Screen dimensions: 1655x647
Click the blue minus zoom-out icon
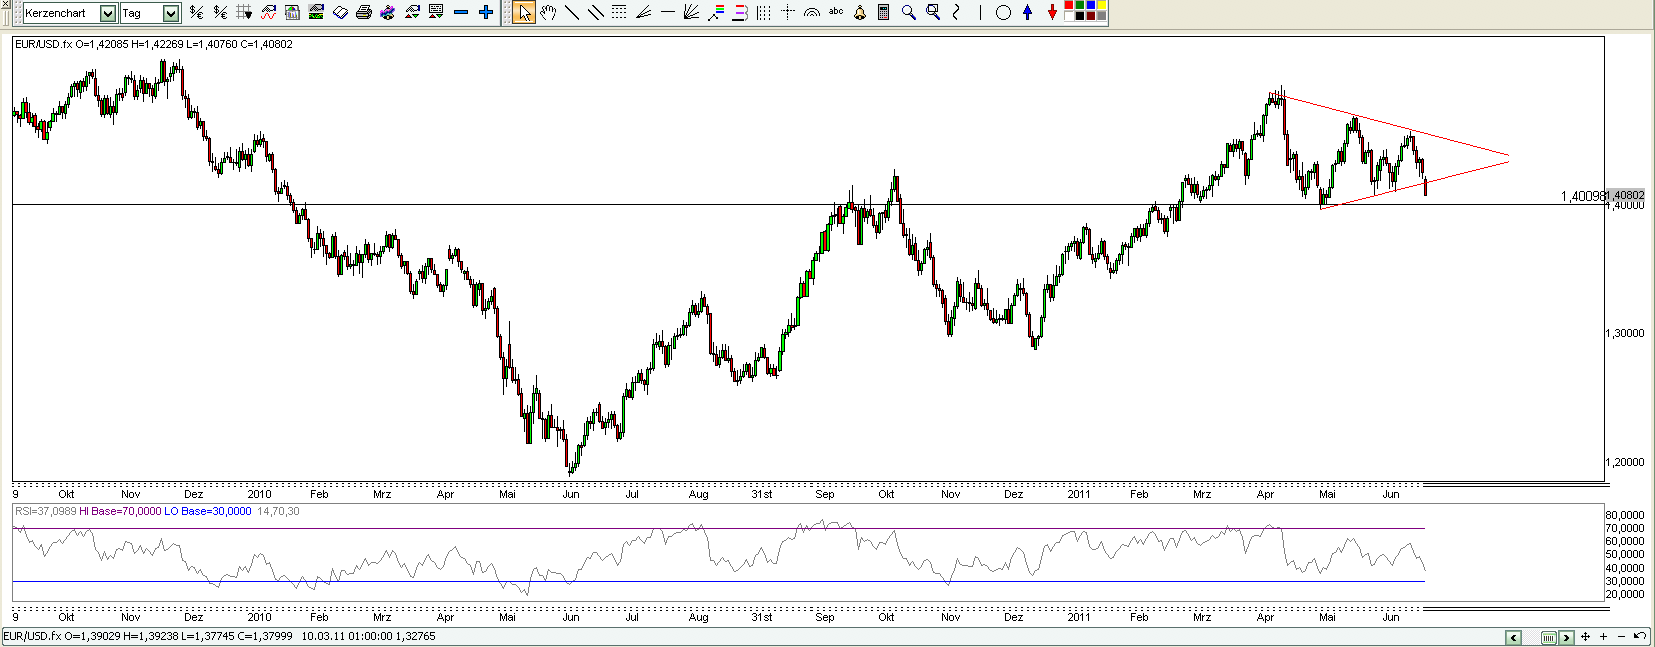coord(461,13)
